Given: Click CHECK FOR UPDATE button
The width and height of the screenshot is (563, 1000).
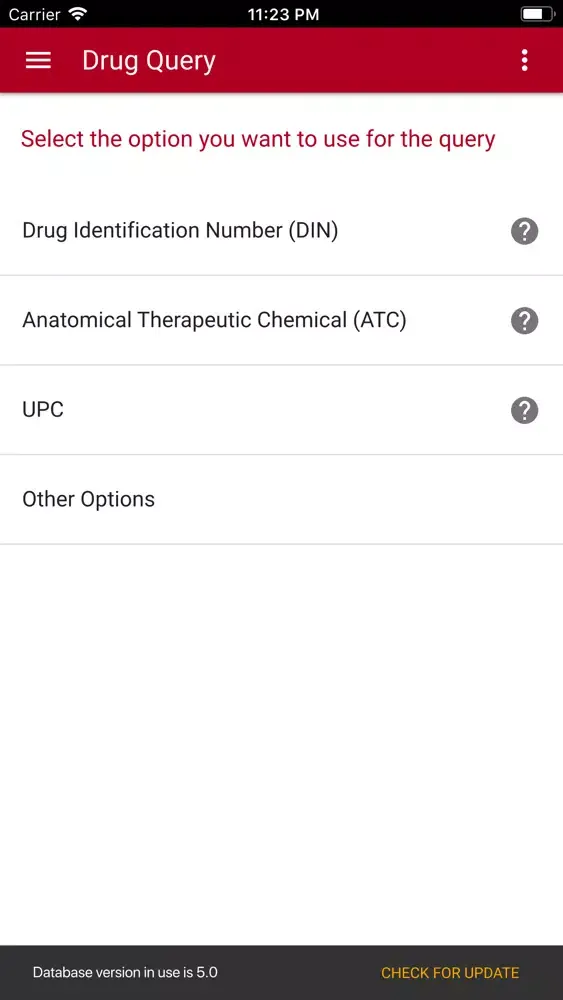Looking at the screenshot, I should (450, 973).
